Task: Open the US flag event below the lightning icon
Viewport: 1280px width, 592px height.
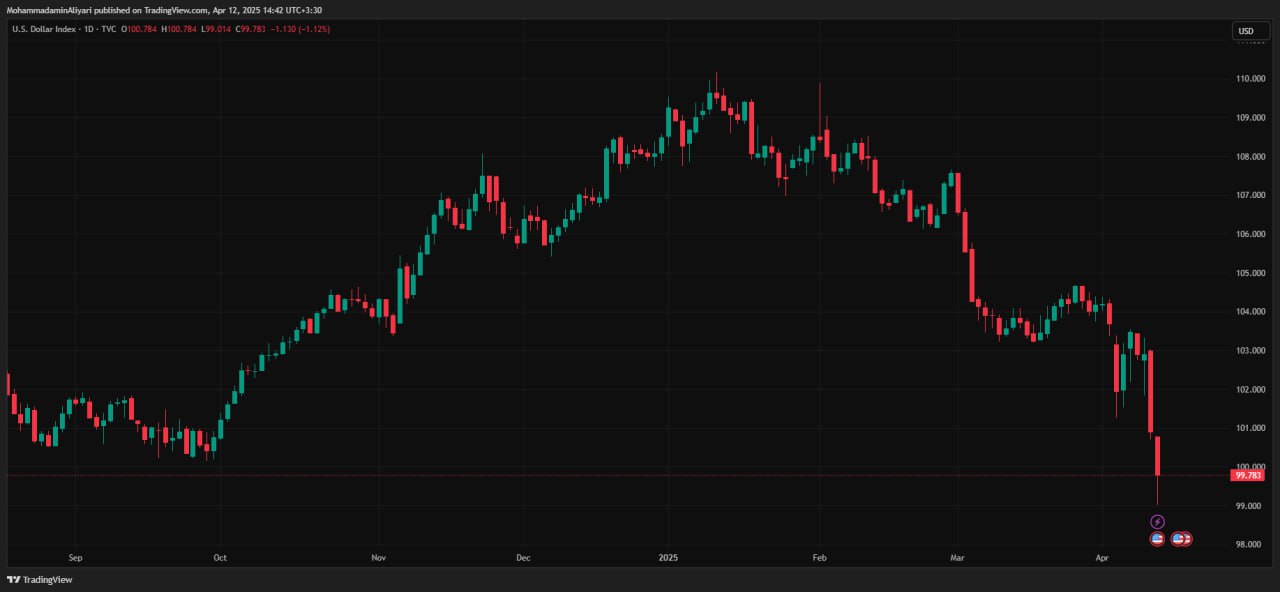Action: (1158, 539)
